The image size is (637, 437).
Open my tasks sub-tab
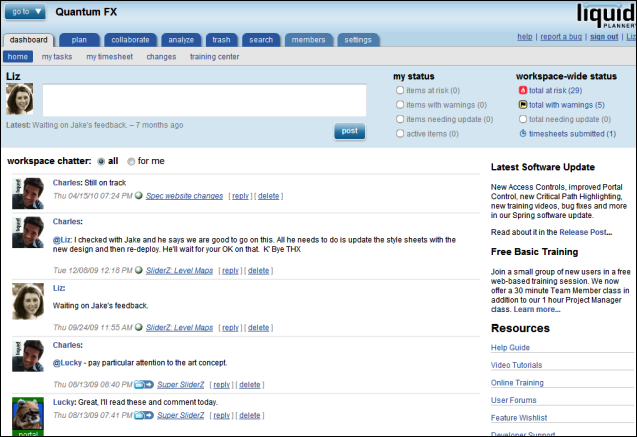pos(57,56)
